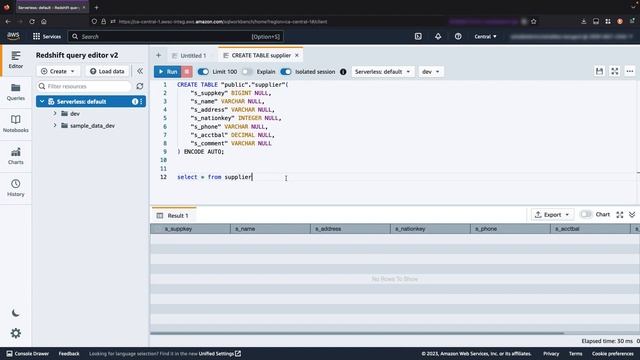Viewport: 640px width, 360px height.
Task: Click the Load data button
Action: coord(107,71)
